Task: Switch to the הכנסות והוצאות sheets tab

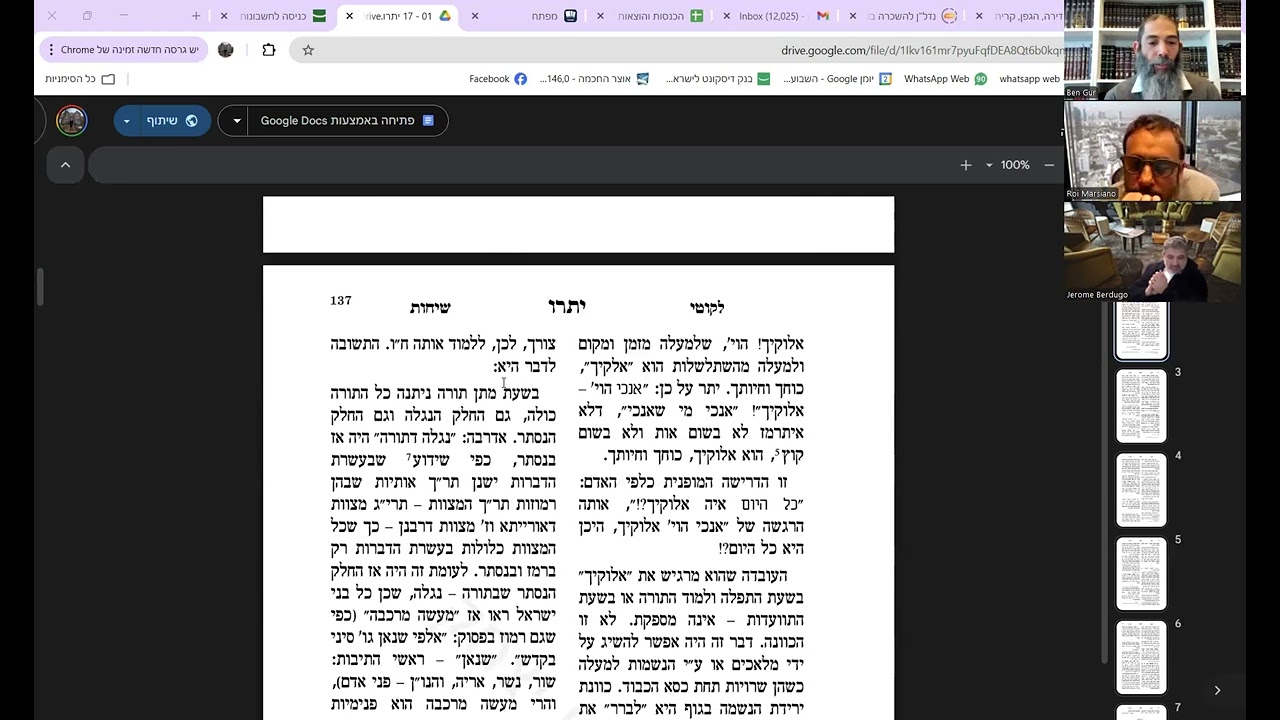Action: (x=651, y=16)
